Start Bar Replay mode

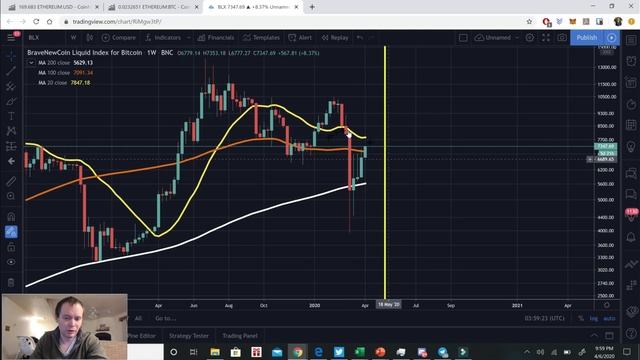point(335,38)
